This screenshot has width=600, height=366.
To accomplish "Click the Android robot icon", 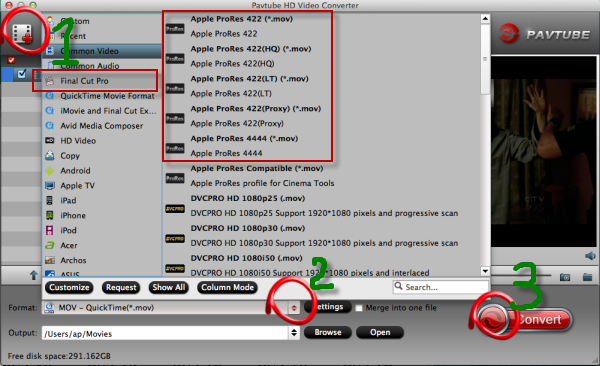I will pyautogui.click(x=50, y=170).
